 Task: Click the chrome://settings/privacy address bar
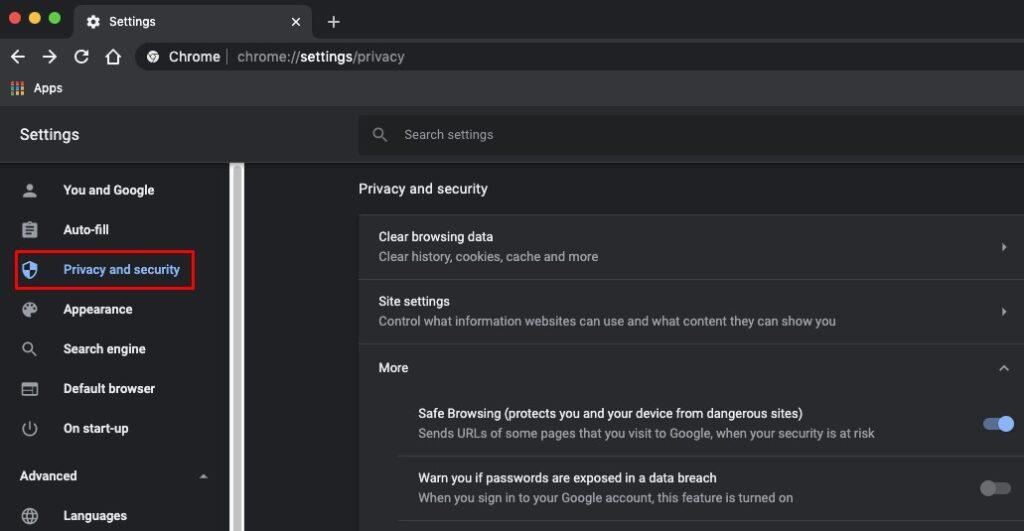[x=581, y=57]
